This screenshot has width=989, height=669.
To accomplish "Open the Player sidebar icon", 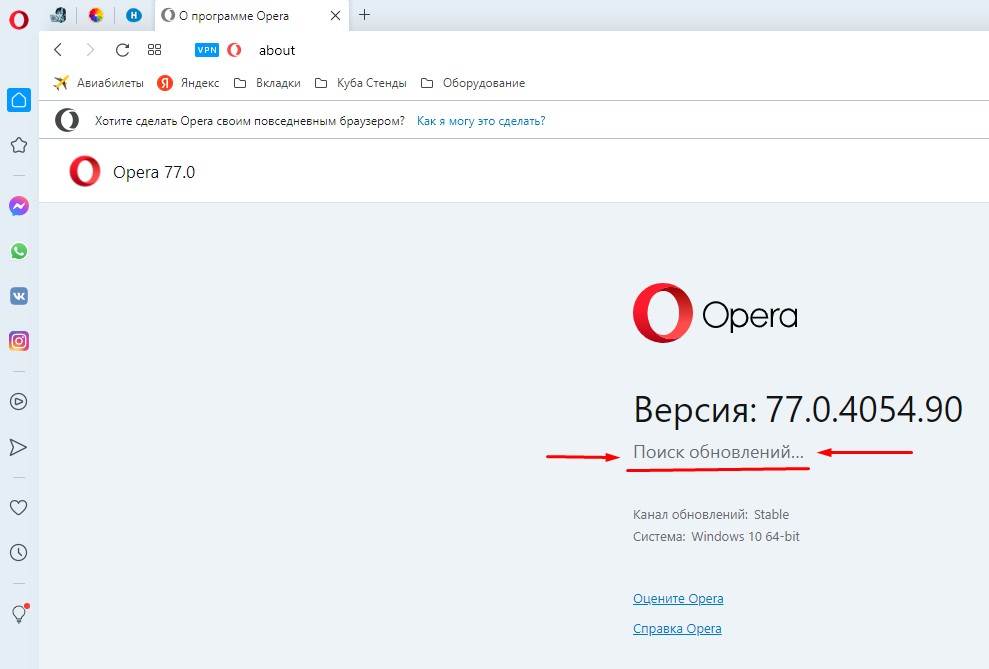I will coord(18,402).
